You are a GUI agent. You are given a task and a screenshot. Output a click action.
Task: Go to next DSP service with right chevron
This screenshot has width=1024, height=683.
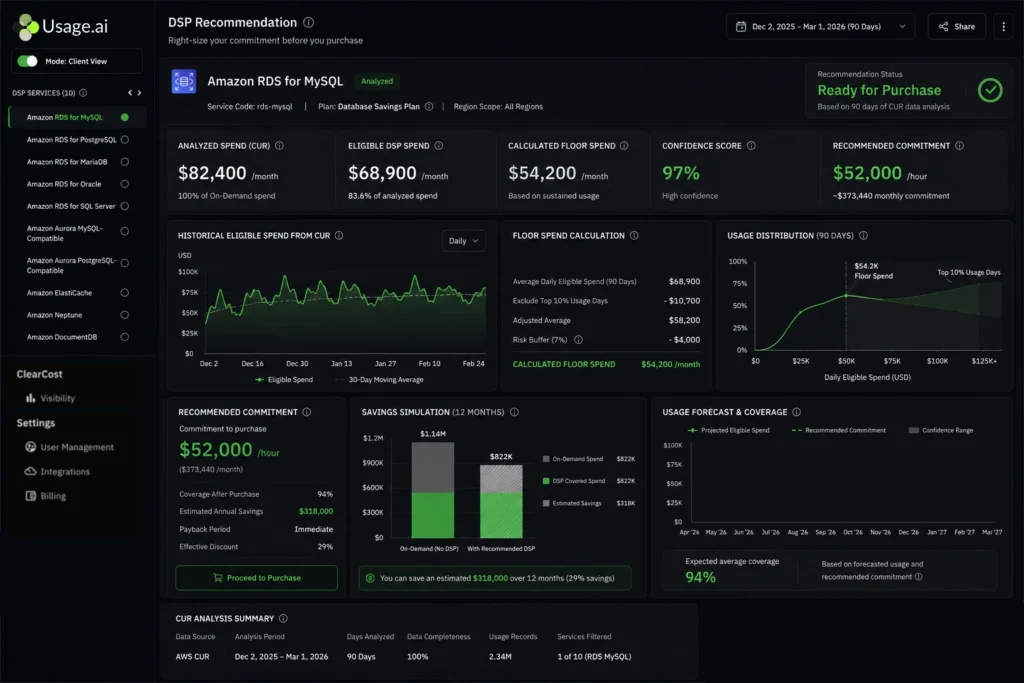coord(139,93)
